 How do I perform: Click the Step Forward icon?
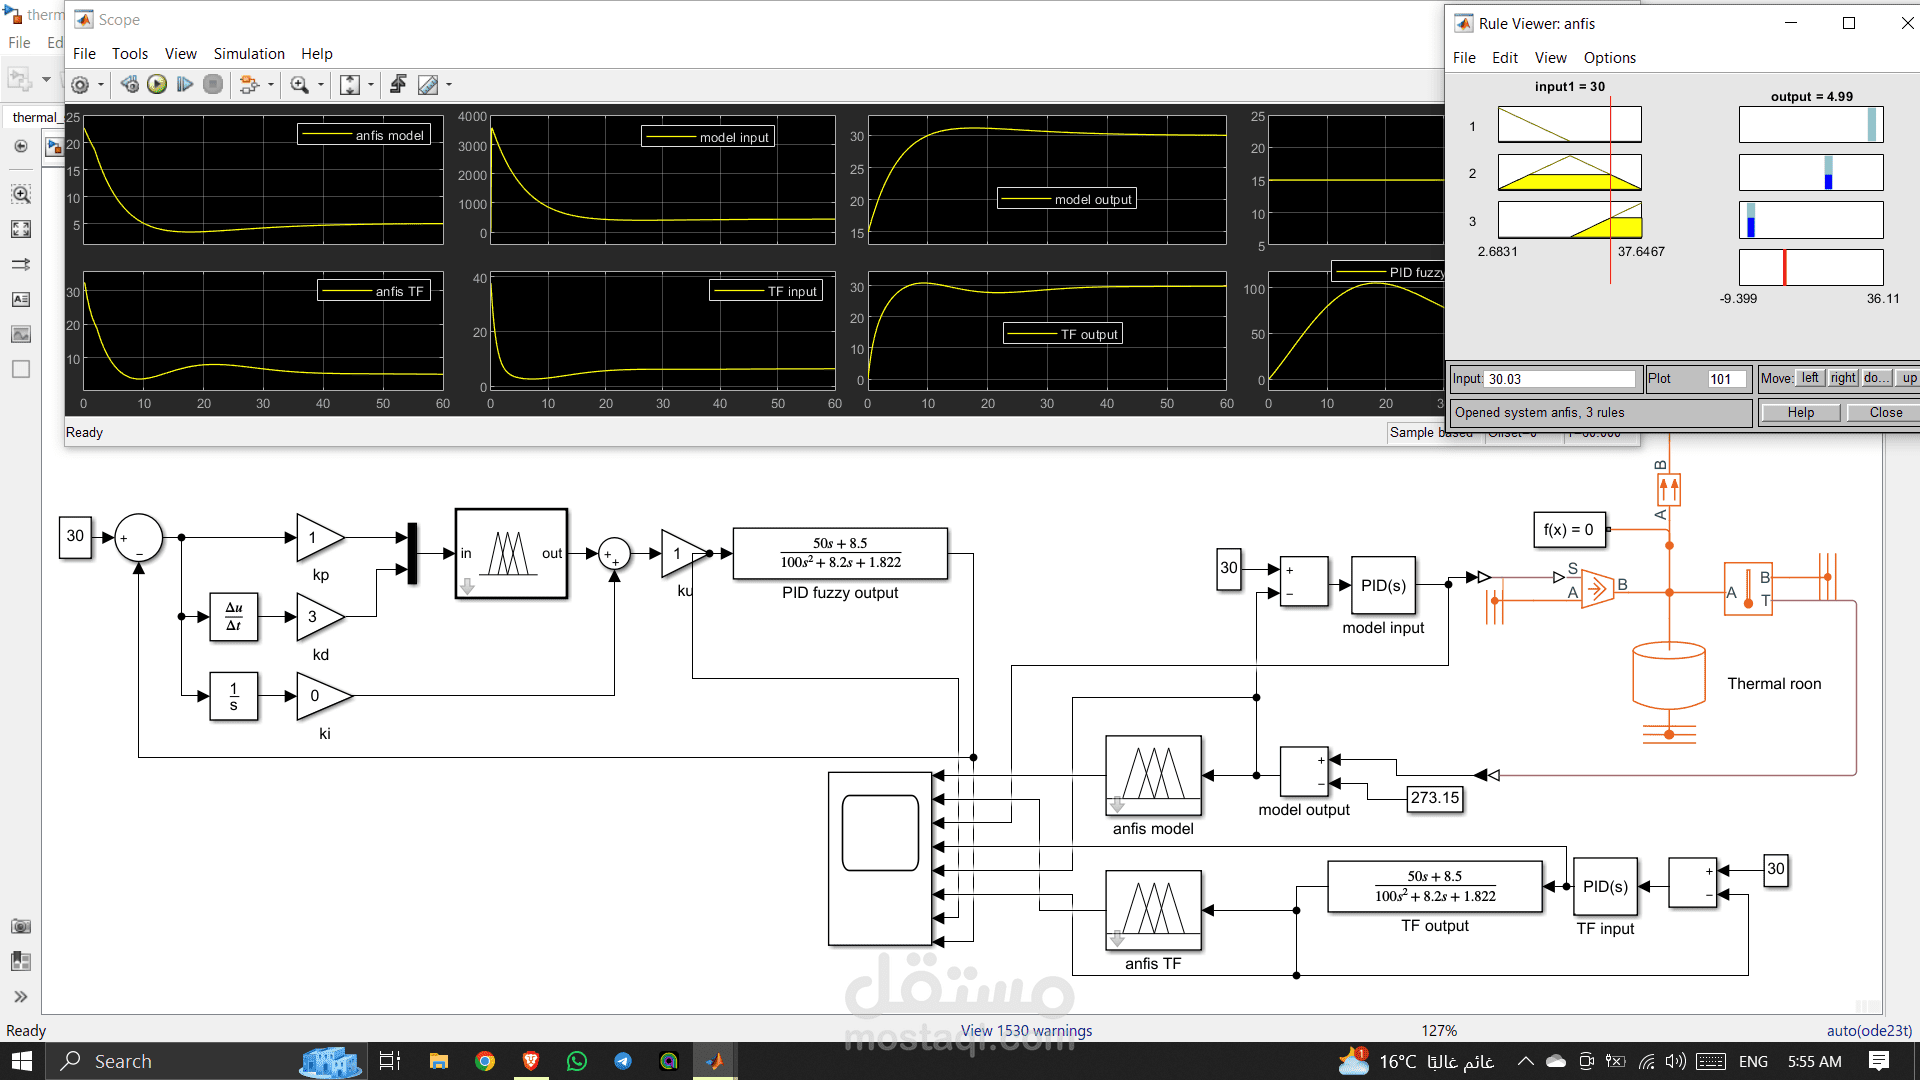tap(185, 85)
